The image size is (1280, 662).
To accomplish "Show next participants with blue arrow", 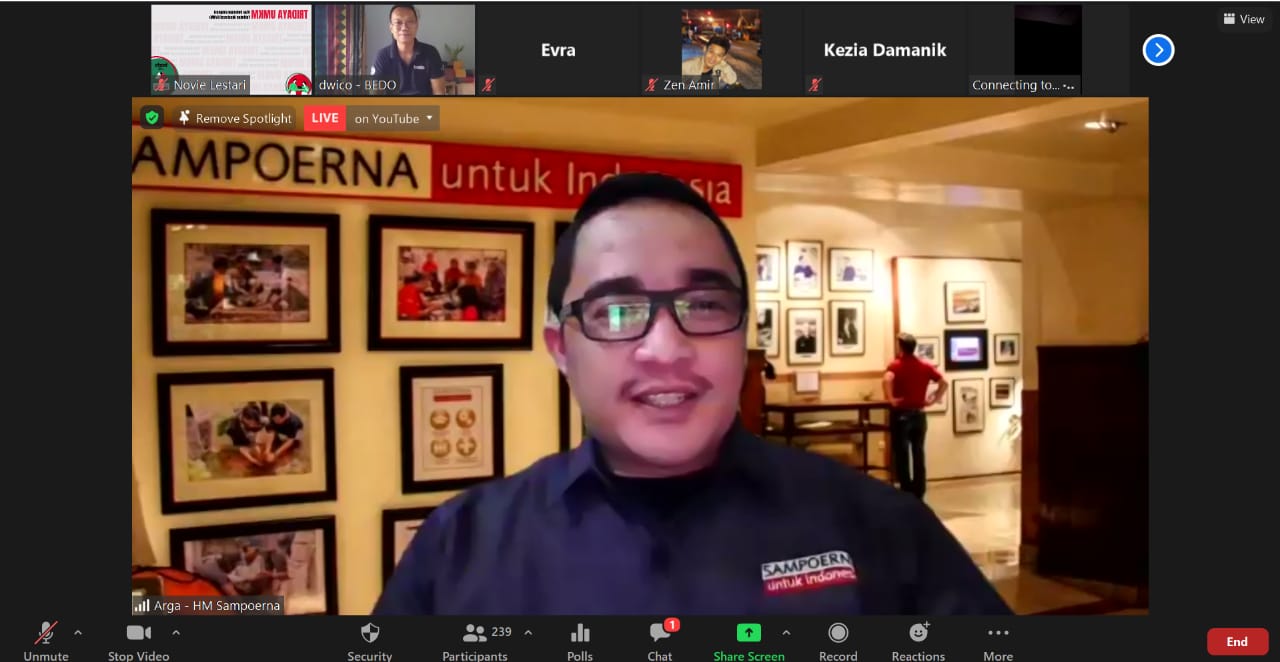I will point(1158,50).
